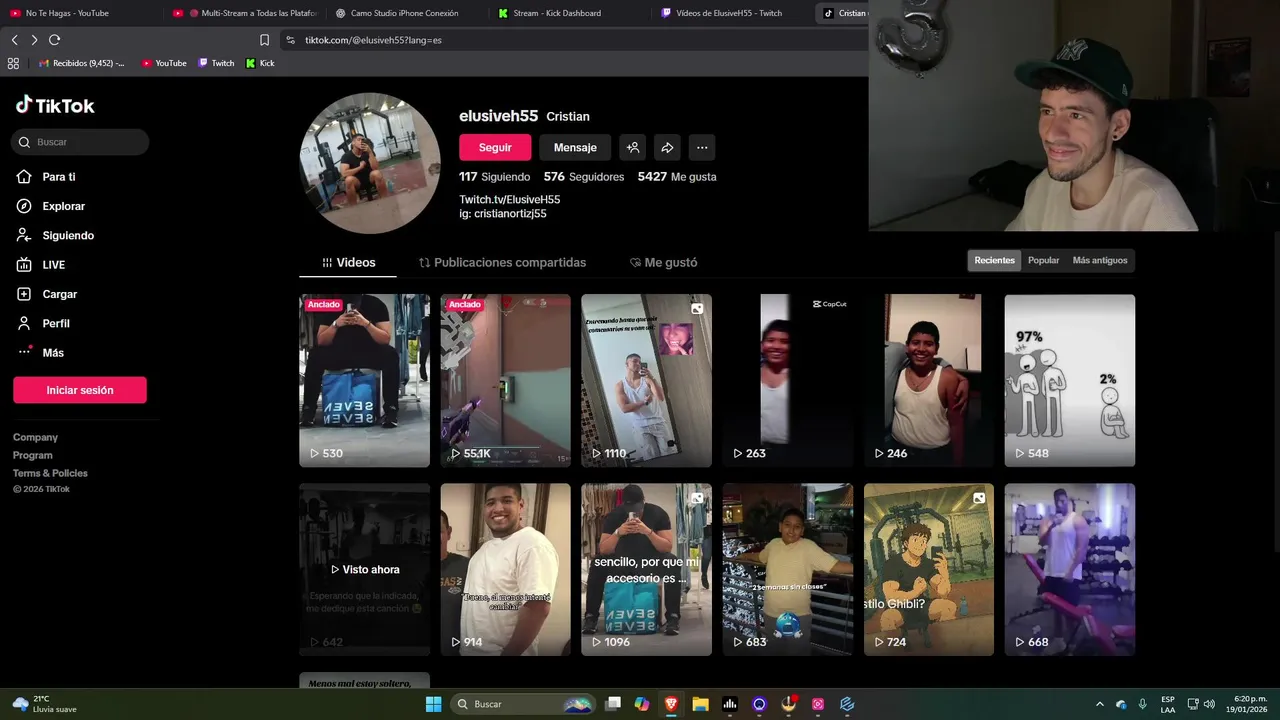Open video with 1110 views
1280x720 pixels.
pos(646,380)
